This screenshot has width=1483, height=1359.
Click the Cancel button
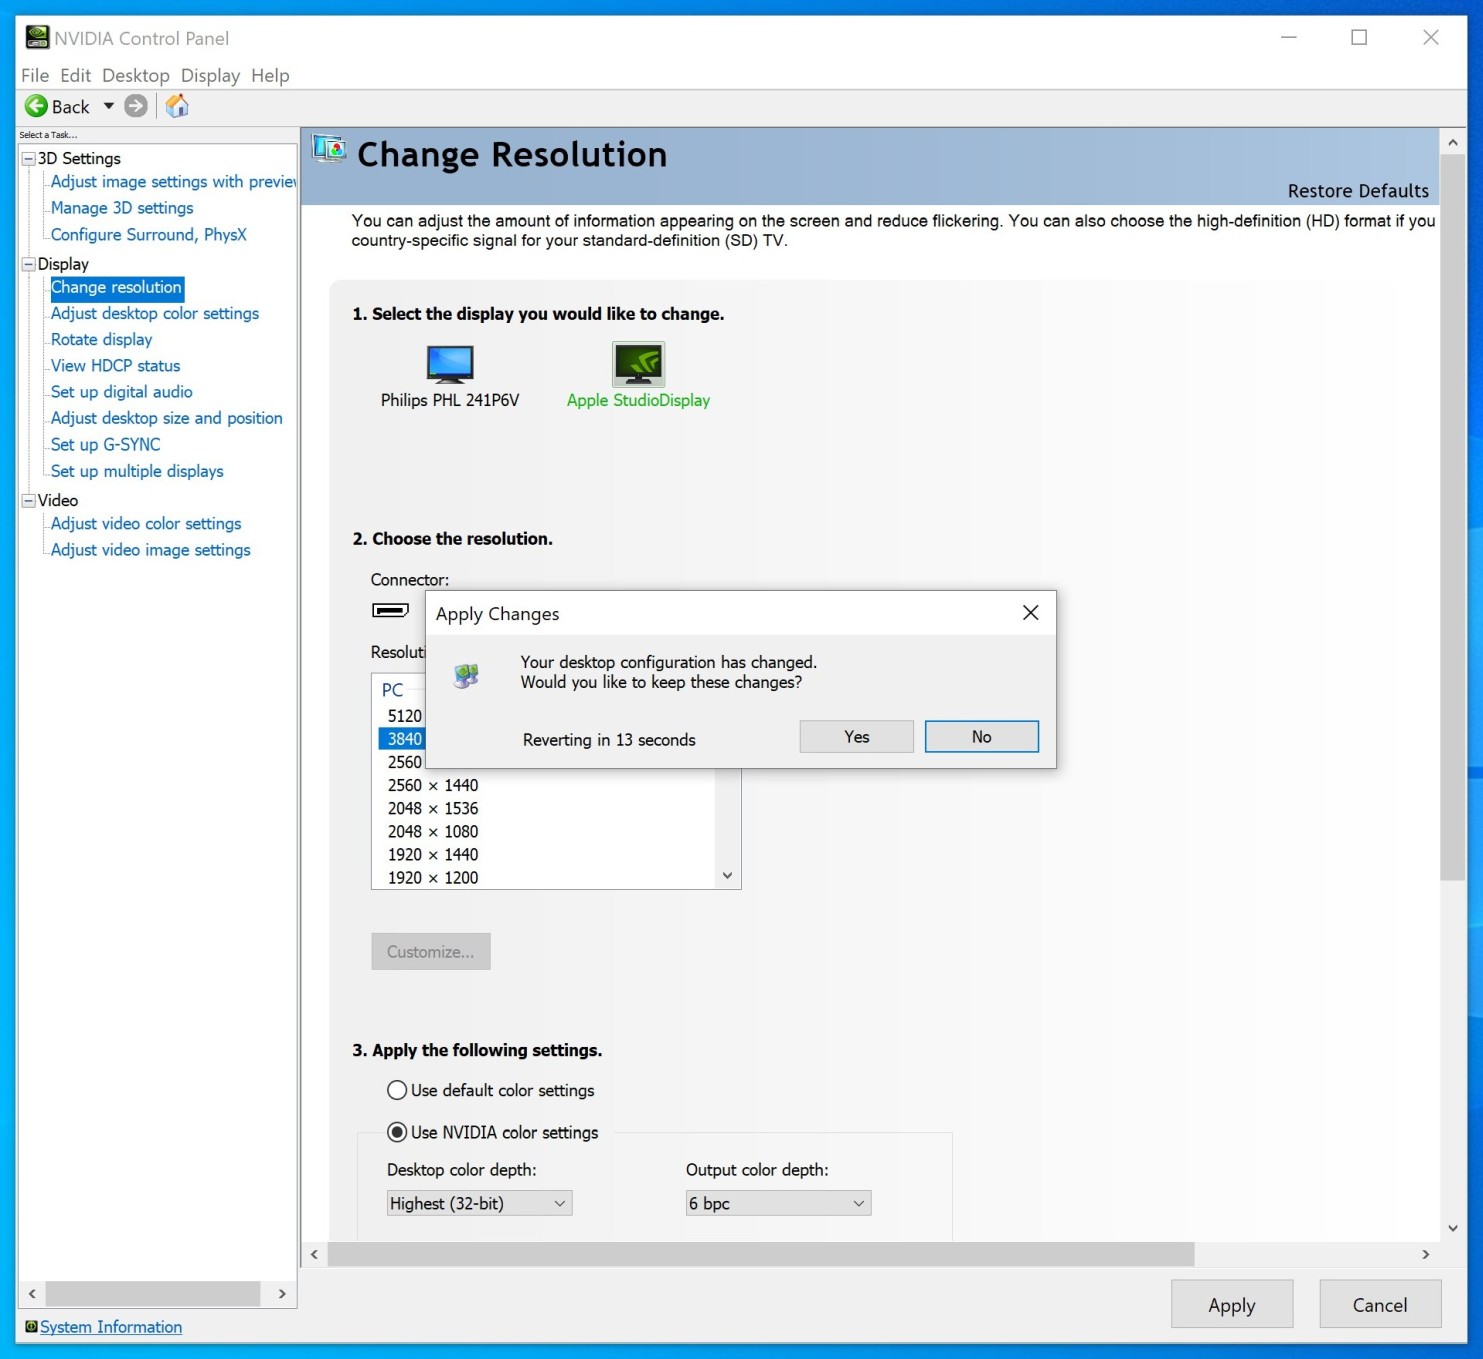pos(1380,1305)
